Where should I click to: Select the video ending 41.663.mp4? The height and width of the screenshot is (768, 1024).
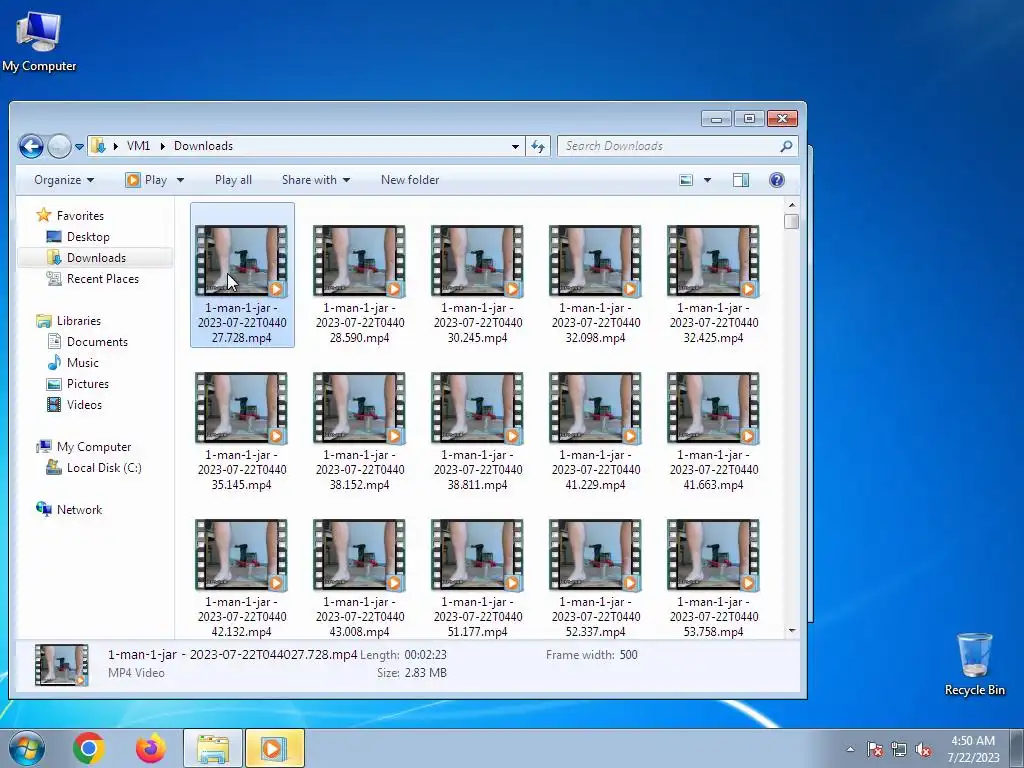pos(713,431)
